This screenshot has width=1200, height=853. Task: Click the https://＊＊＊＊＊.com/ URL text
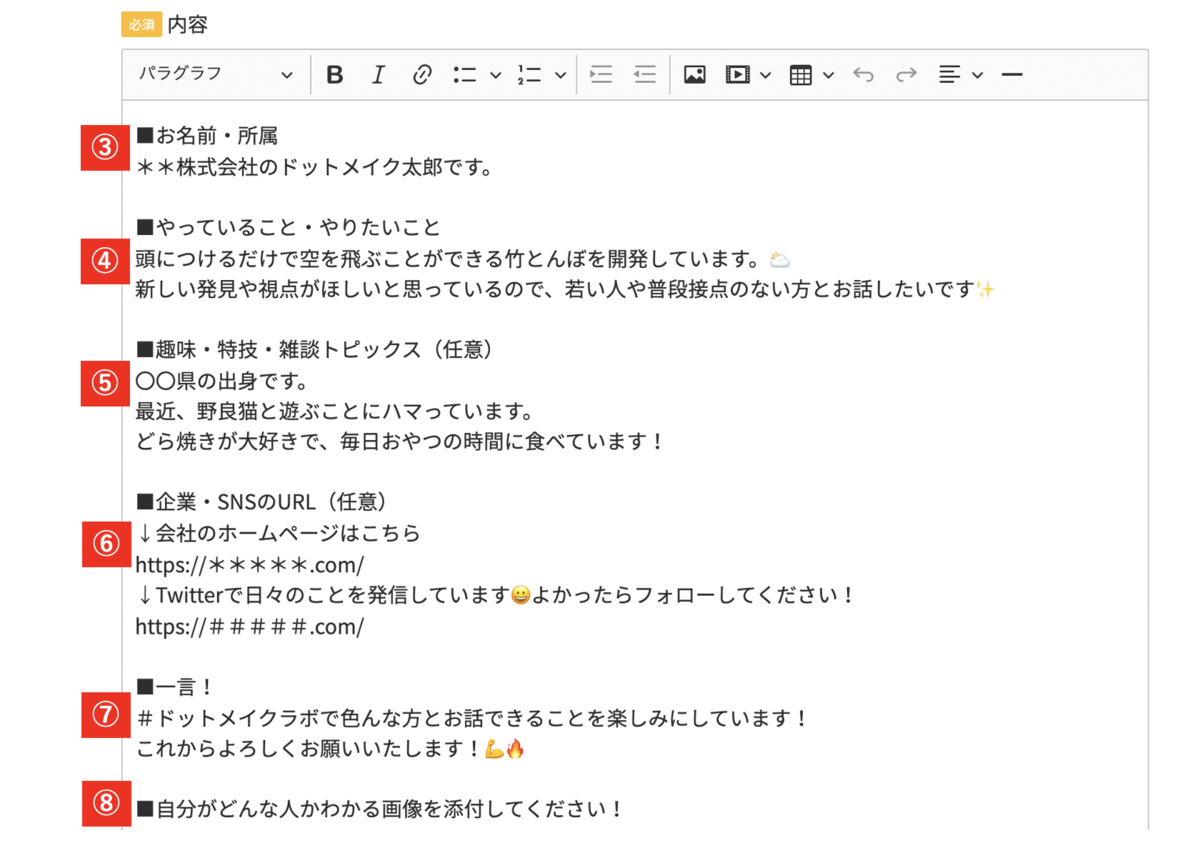coord(250,566)
